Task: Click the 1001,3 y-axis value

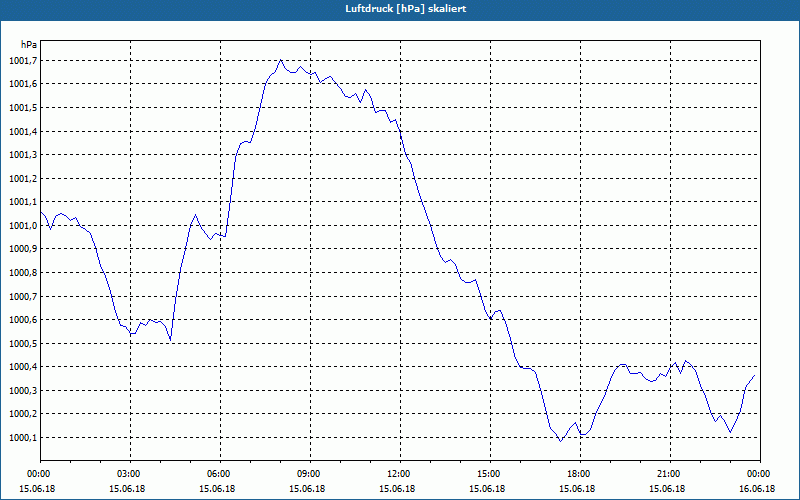Action: [23, 155]
